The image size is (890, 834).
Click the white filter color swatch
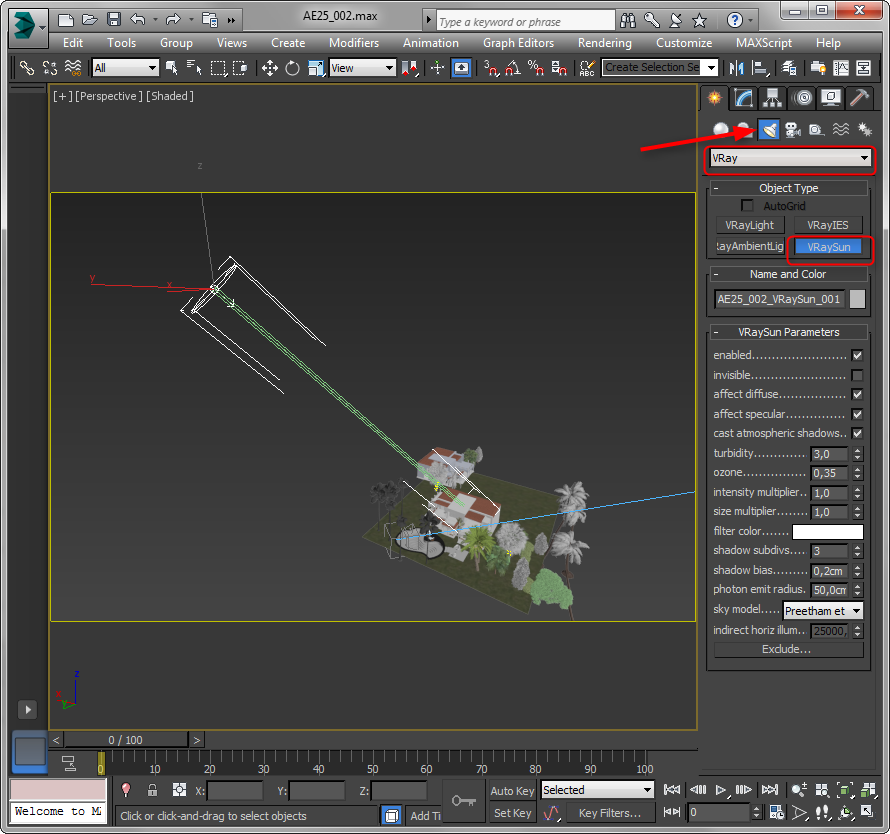[x=827, y=532]
